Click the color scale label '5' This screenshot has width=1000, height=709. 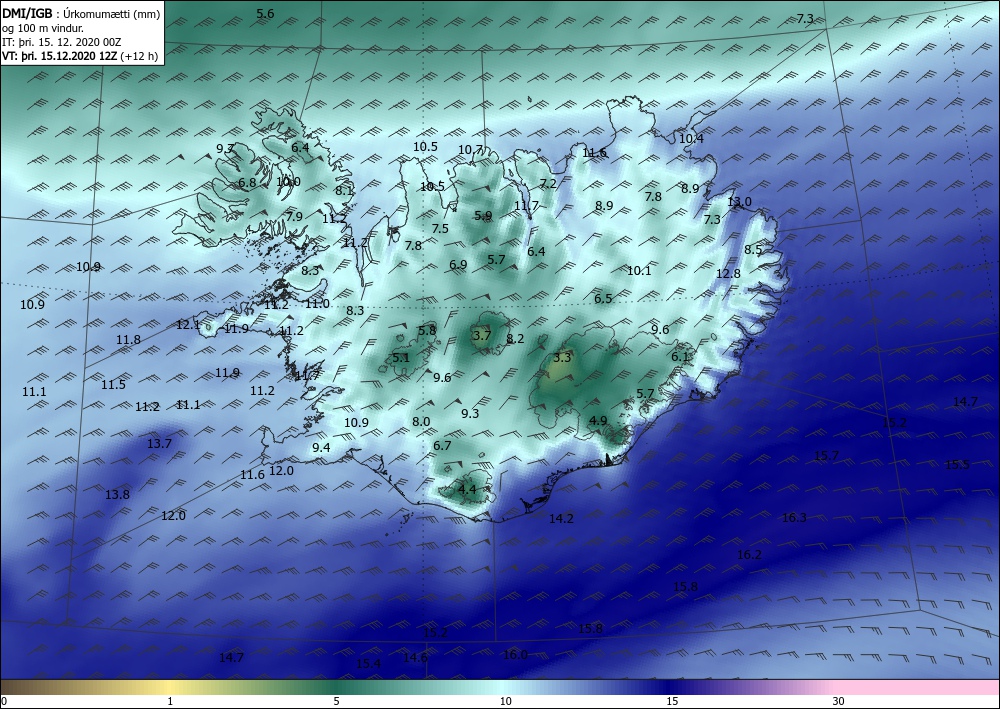(x=336, y=701)
